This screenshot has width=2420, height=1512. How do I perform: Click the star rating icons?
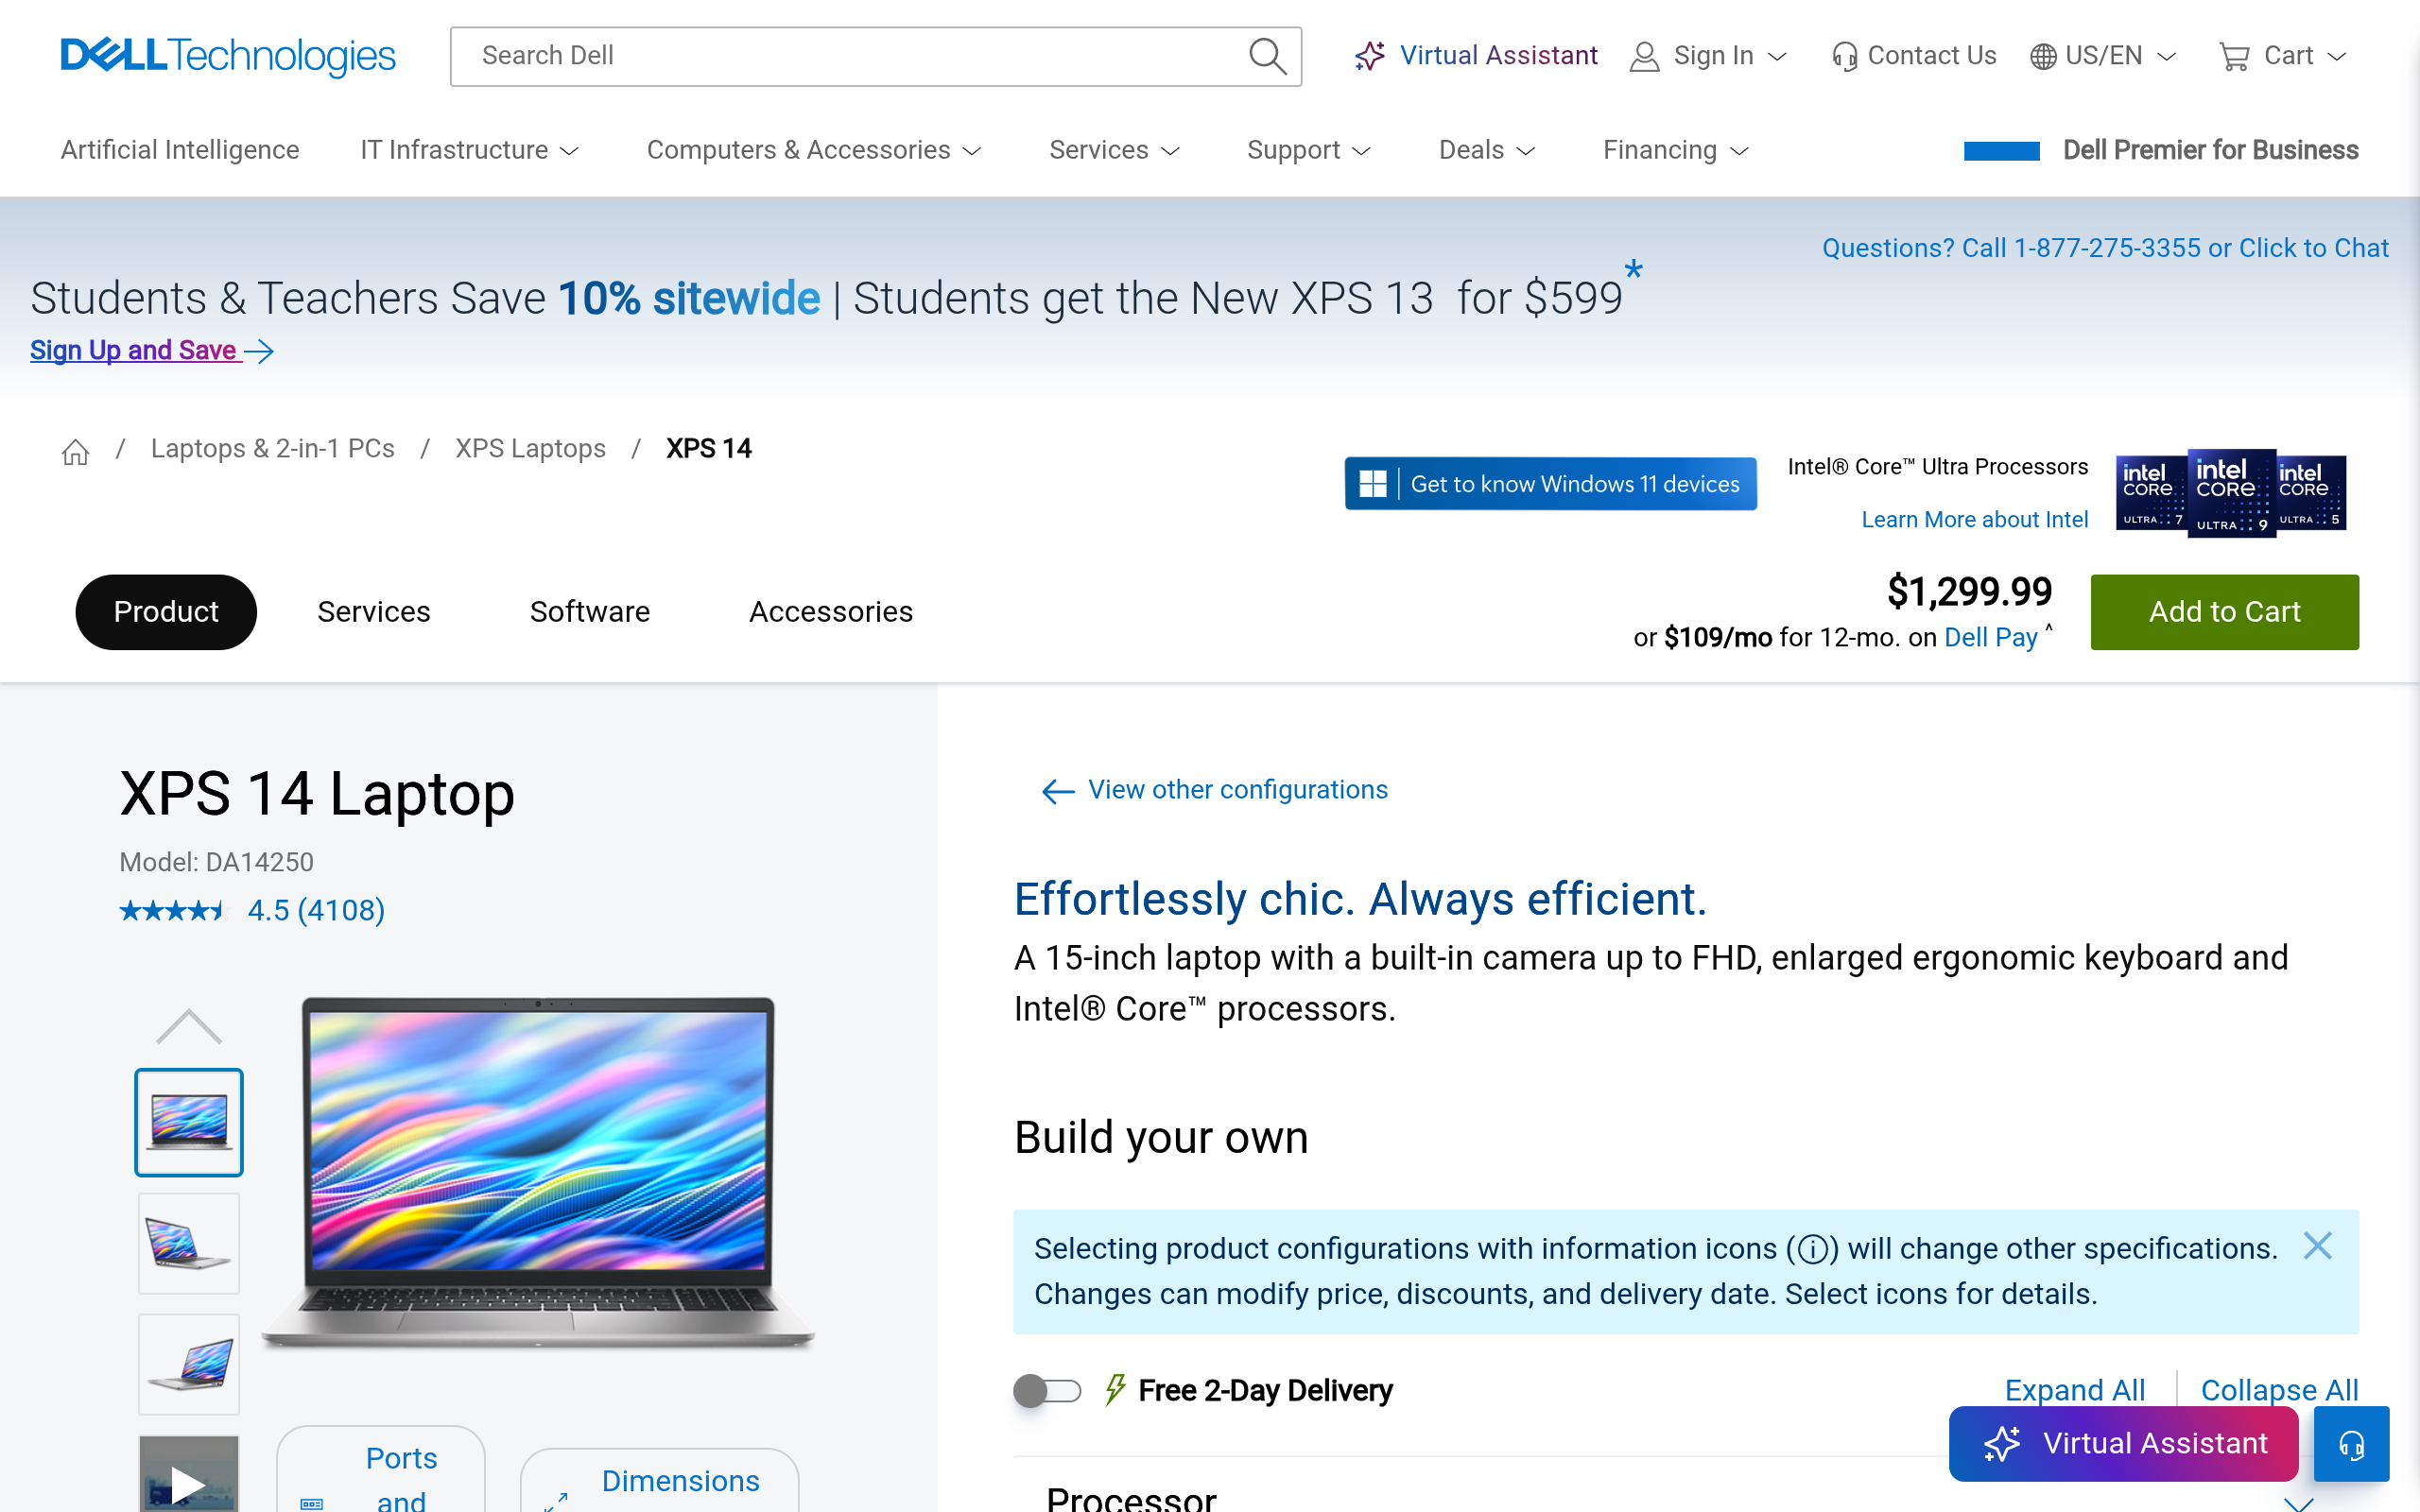173,911
